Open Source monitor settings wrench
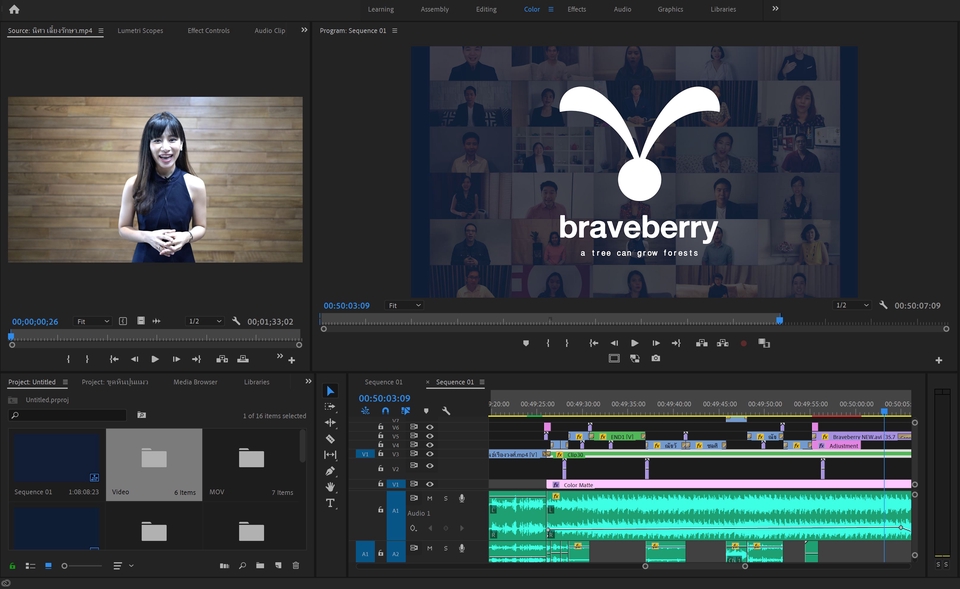 [236, 321]
